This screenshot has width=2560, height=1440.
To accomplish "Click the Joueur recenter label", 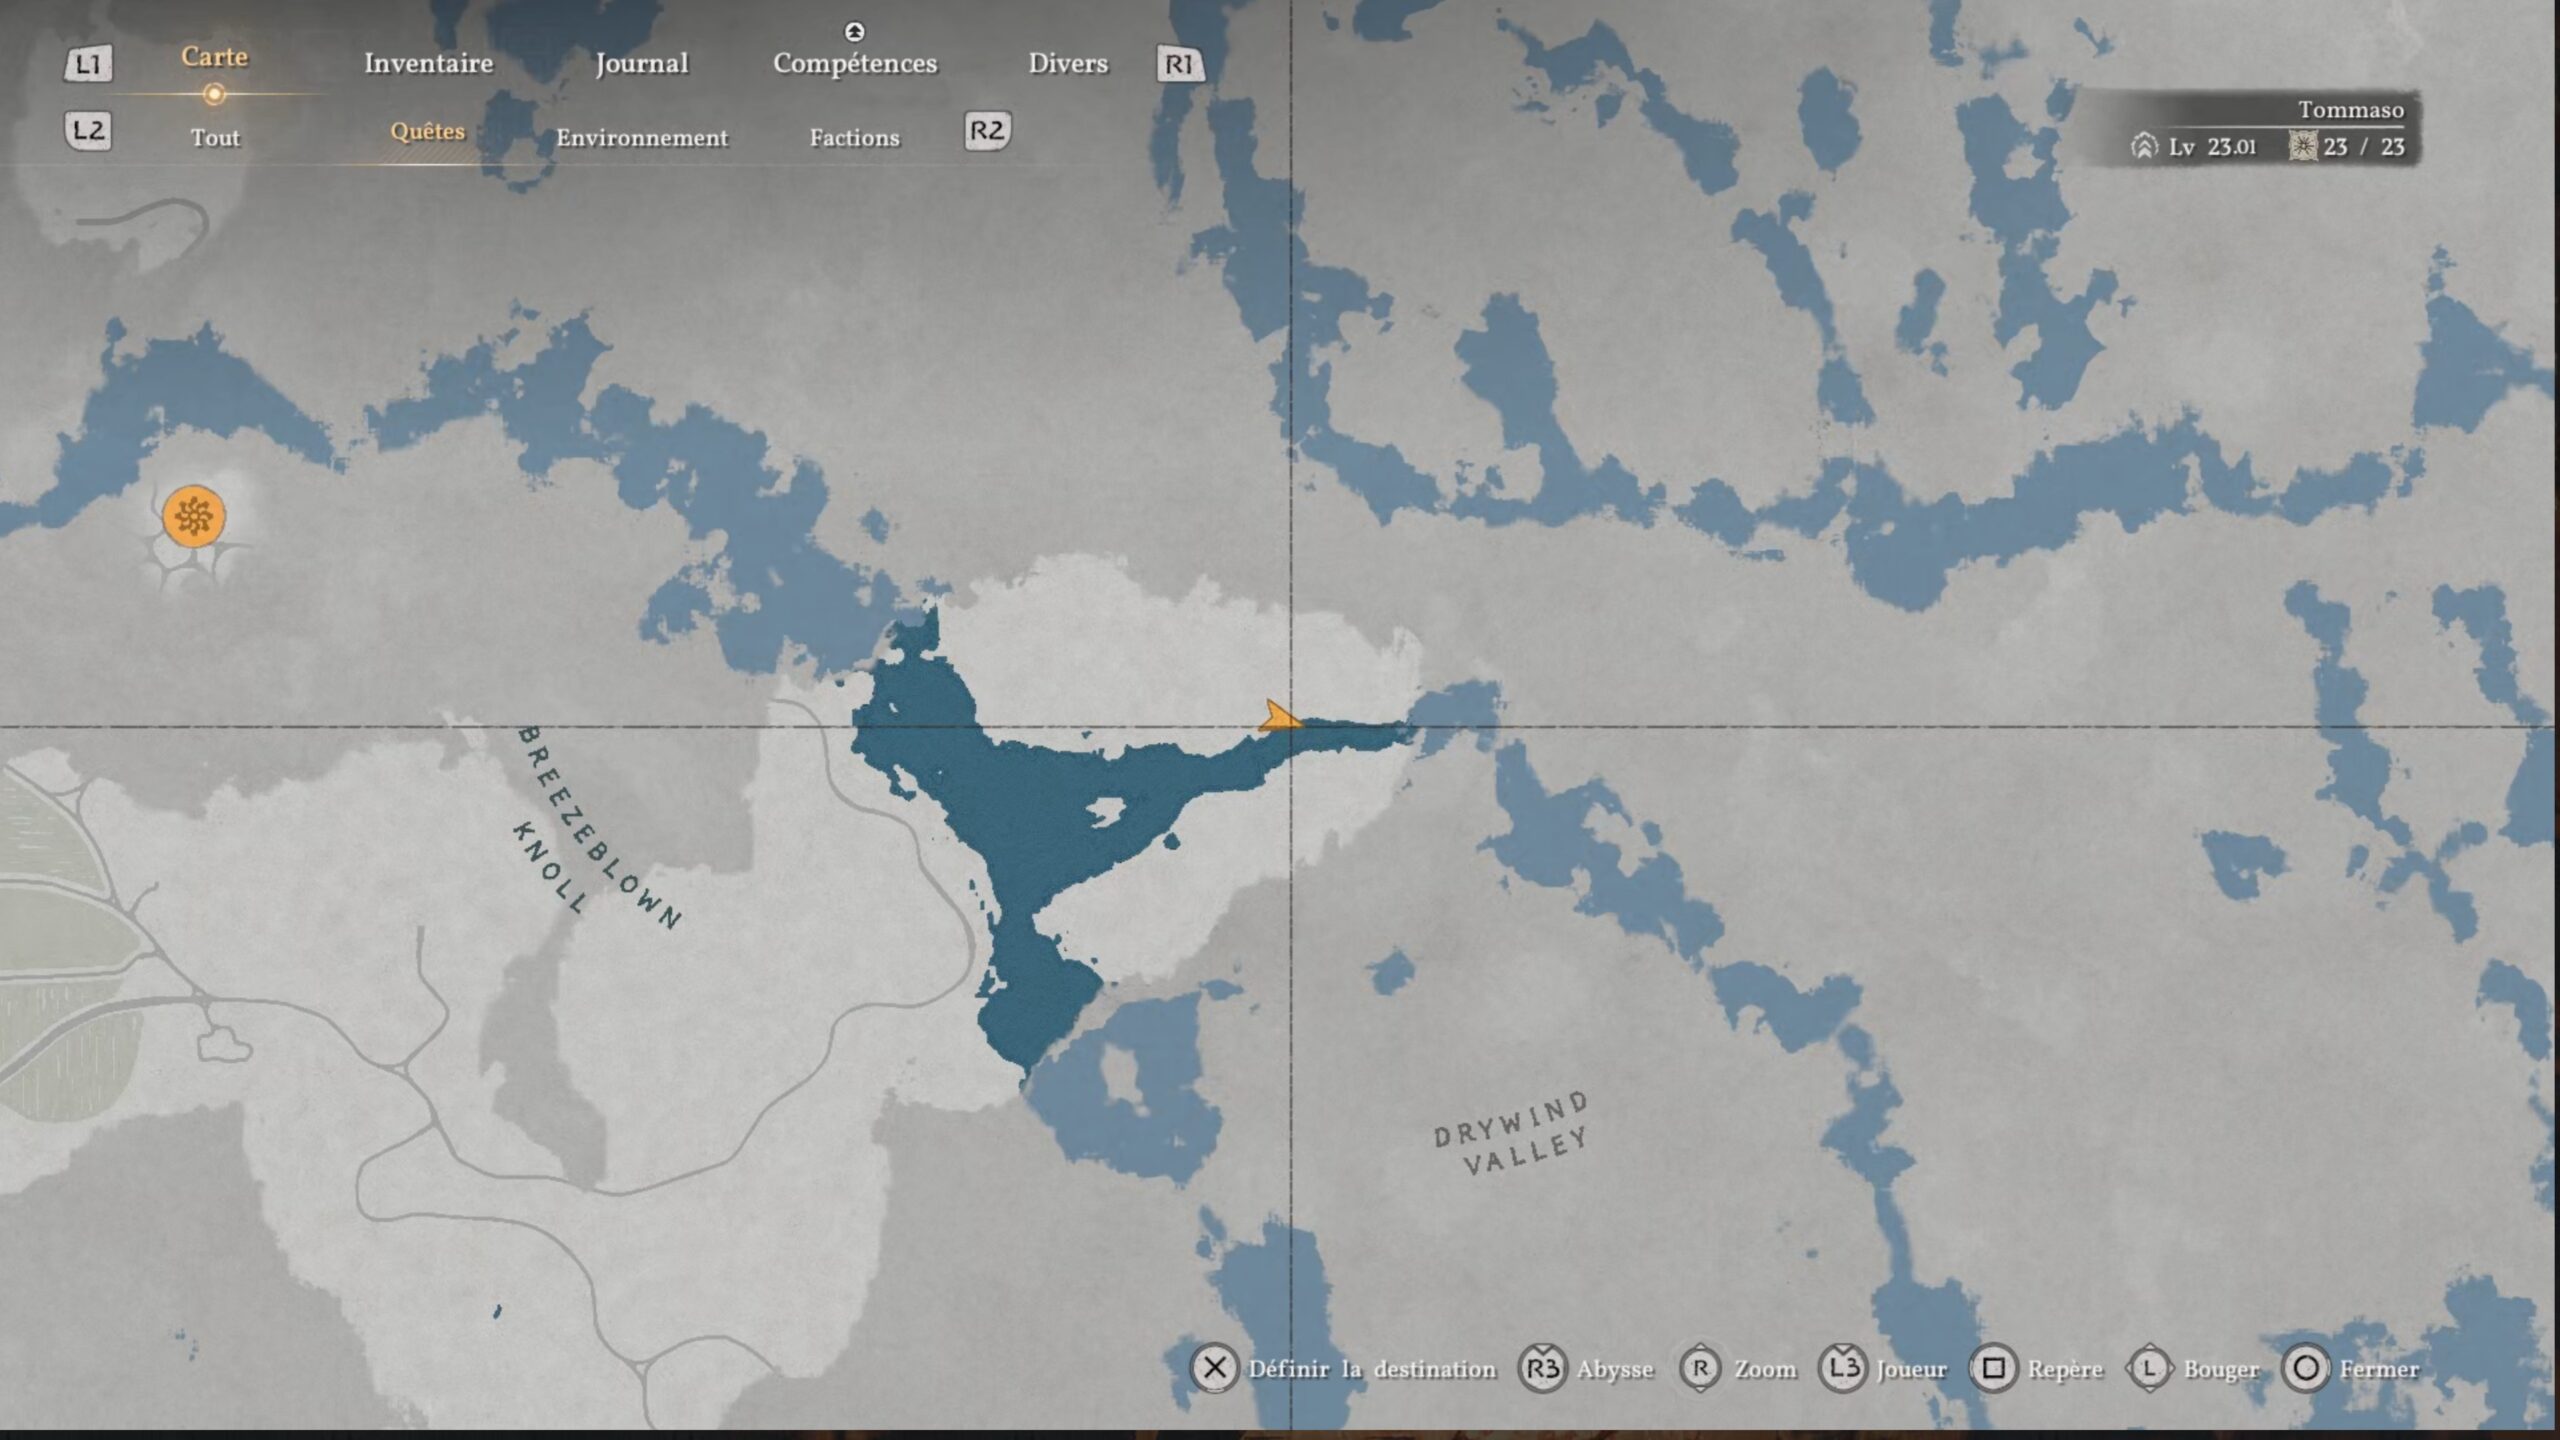I will click(1911, 1369).
